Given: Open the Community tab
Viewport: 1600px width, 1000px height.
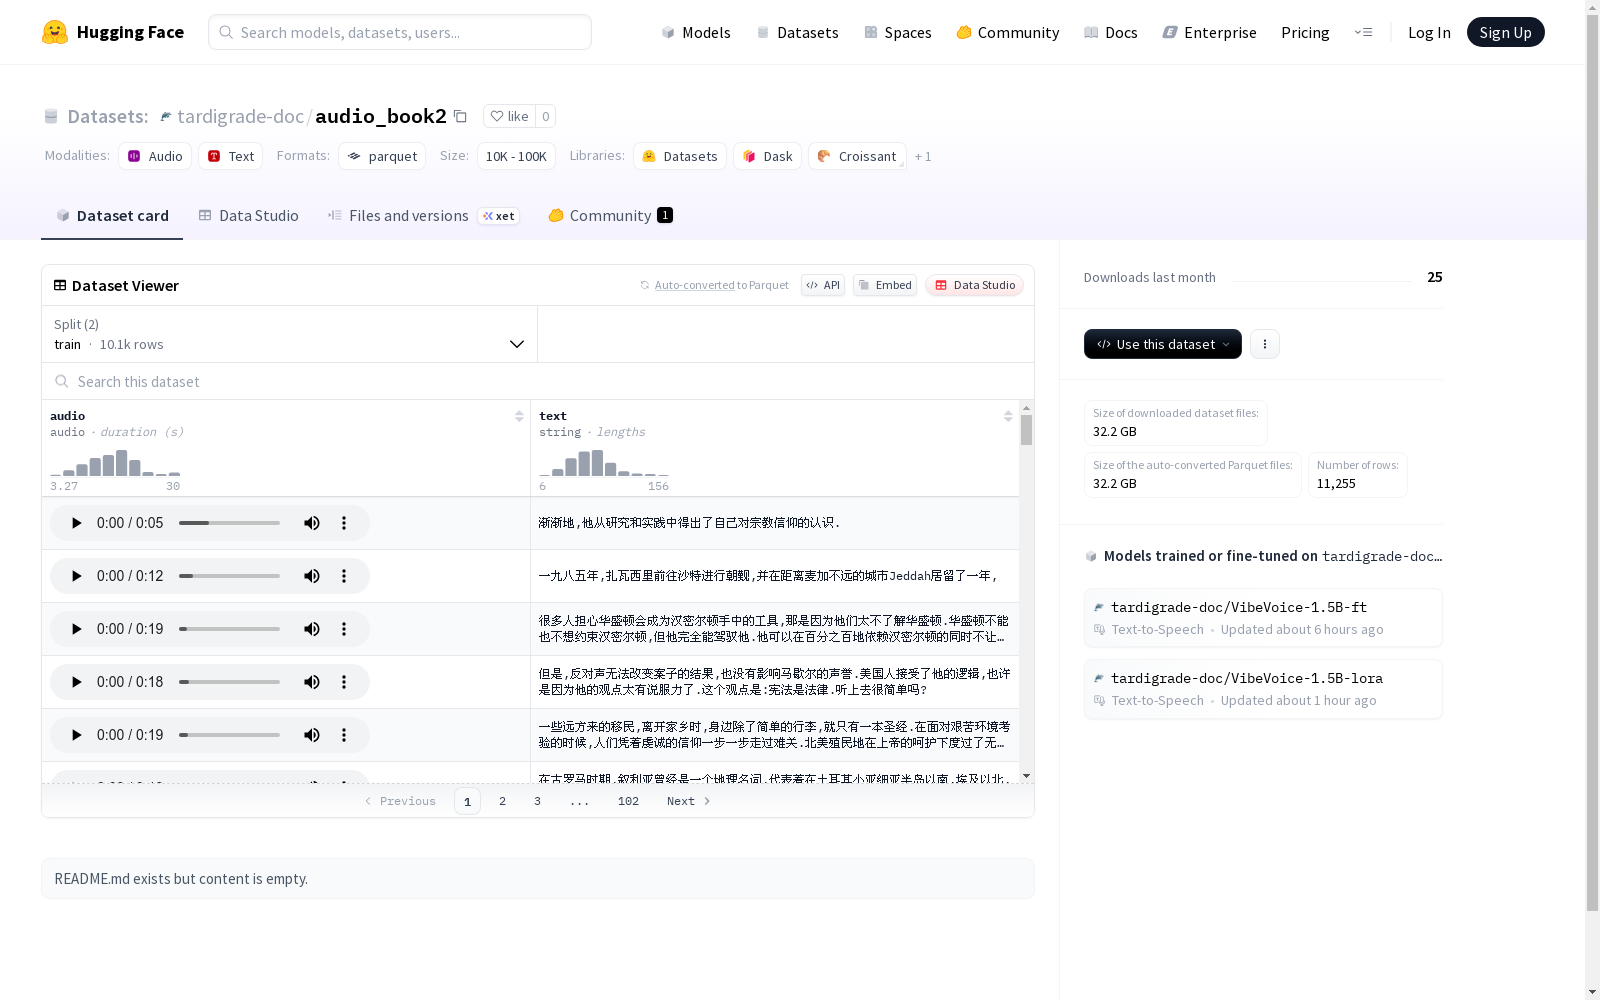Looking at the screenshot, I should tap(610, 216).
